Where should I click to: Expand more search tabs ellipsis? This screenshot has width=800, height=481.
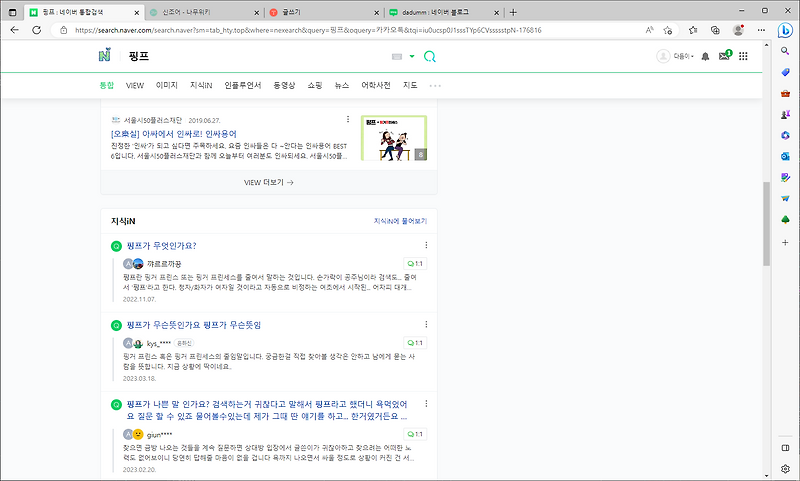point(435,86)
